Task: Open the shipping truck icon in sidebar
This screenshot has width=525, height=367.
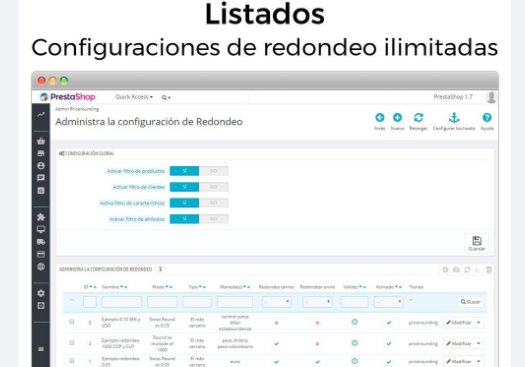Action: point(41,242)
